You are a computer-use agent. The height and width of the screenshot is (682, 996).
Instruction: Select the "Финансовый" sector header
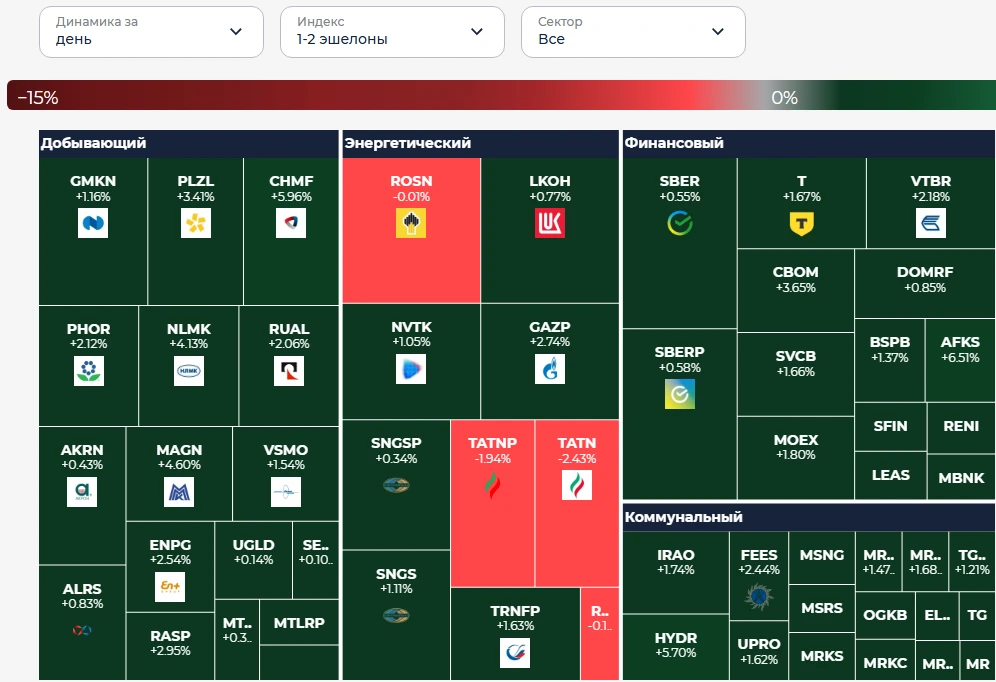[809, 144]
